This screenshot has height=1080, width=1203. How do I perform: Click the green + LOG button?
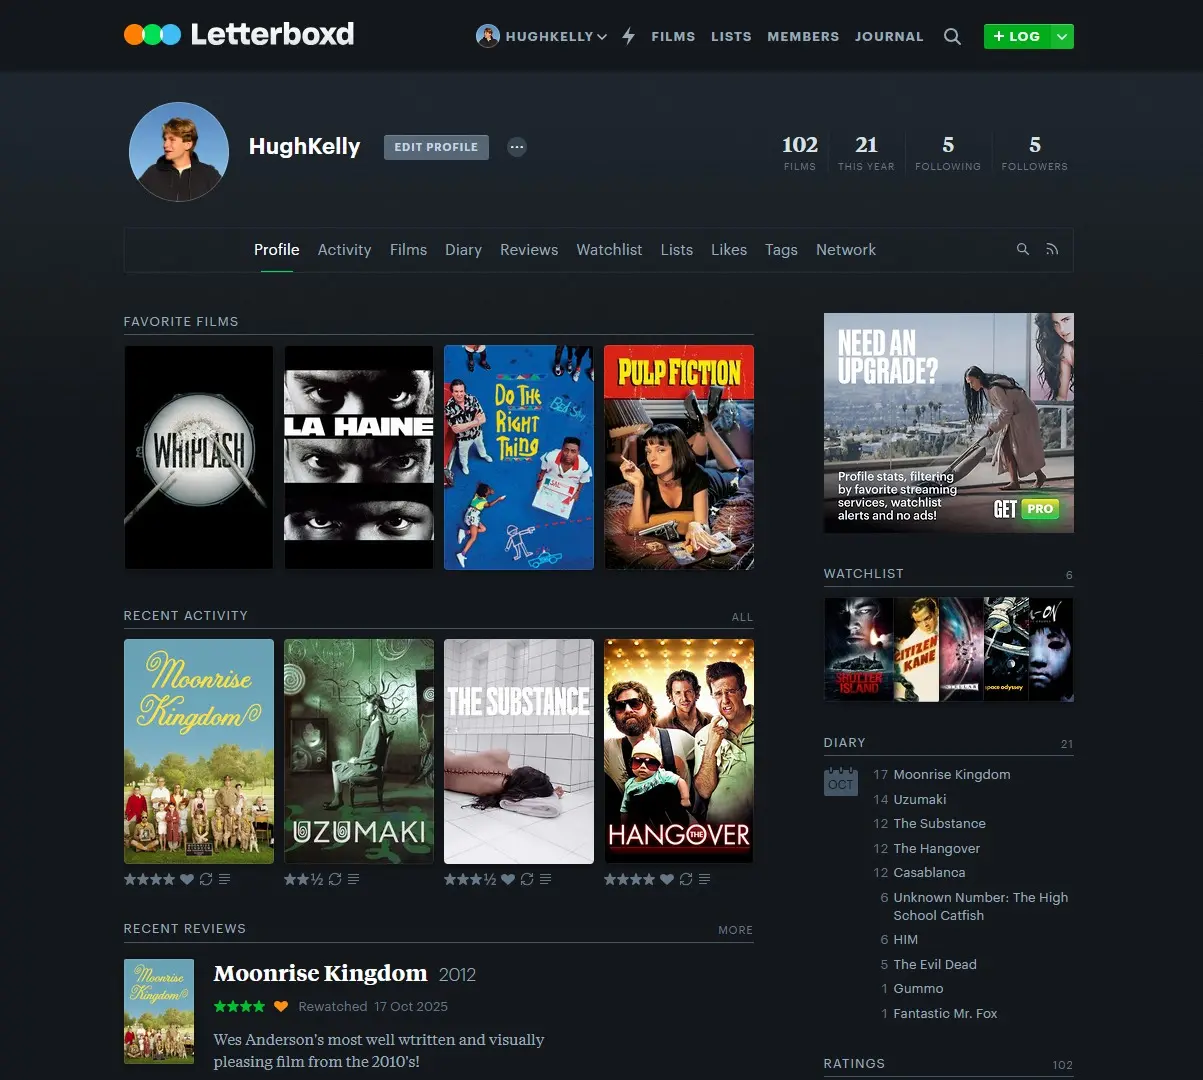[1017, 36]
